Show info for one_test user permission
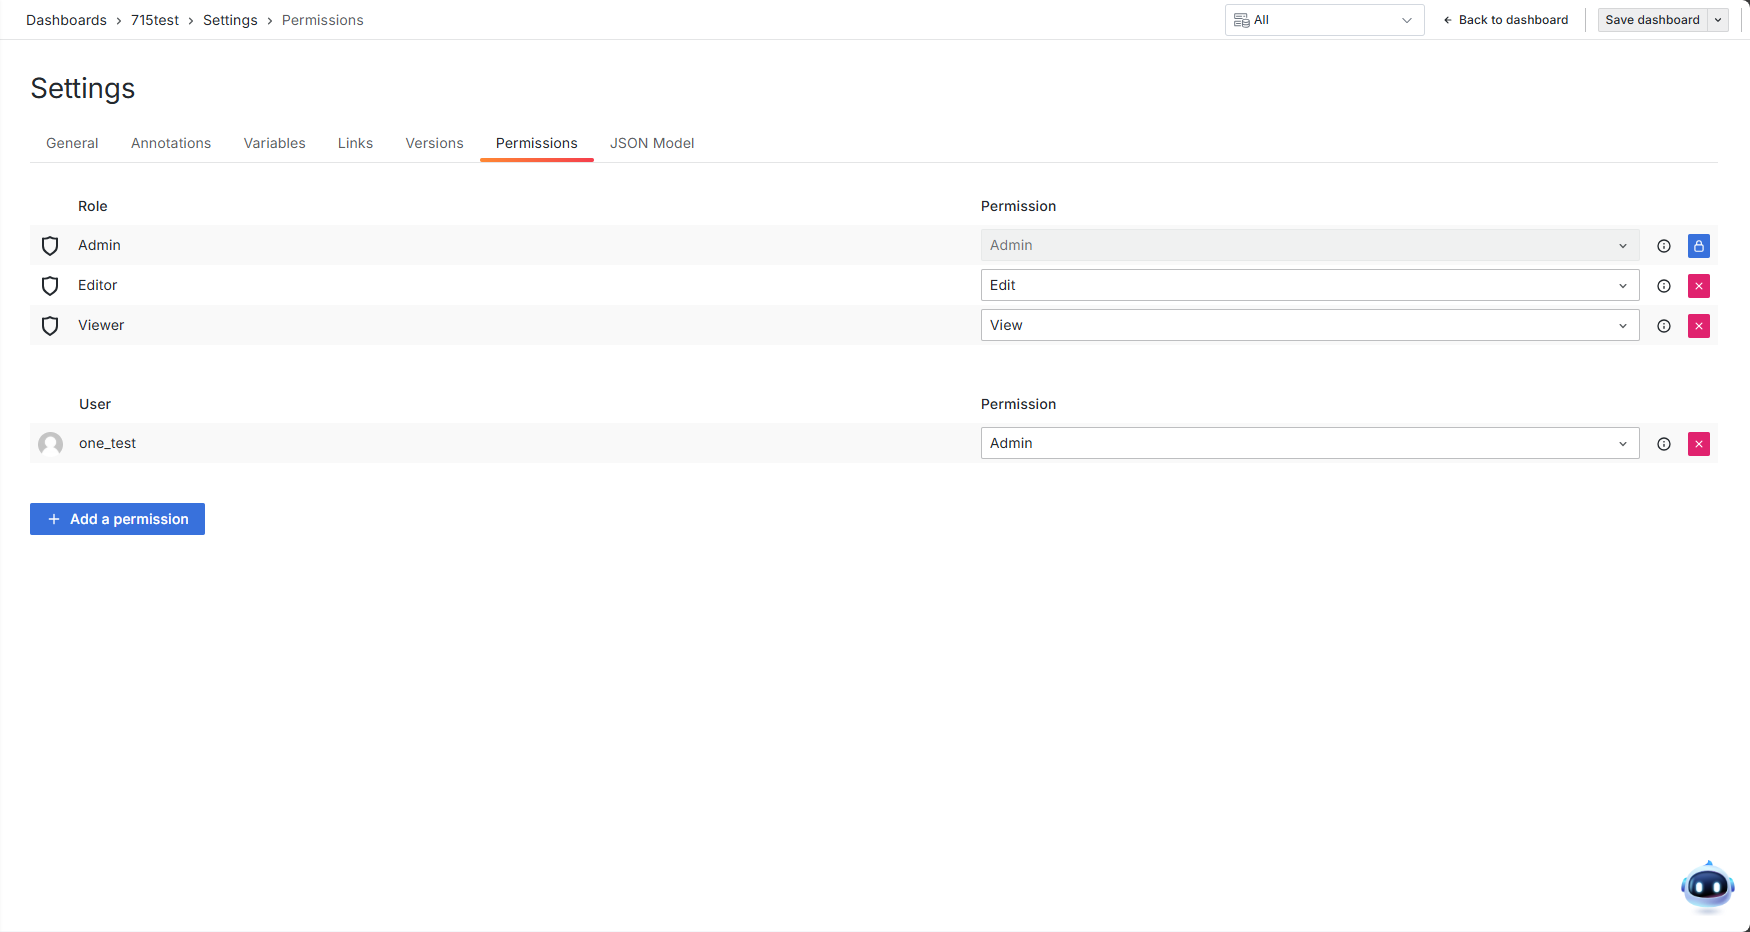Screen dimensions: 1750x932 (x=1664, y=444)
